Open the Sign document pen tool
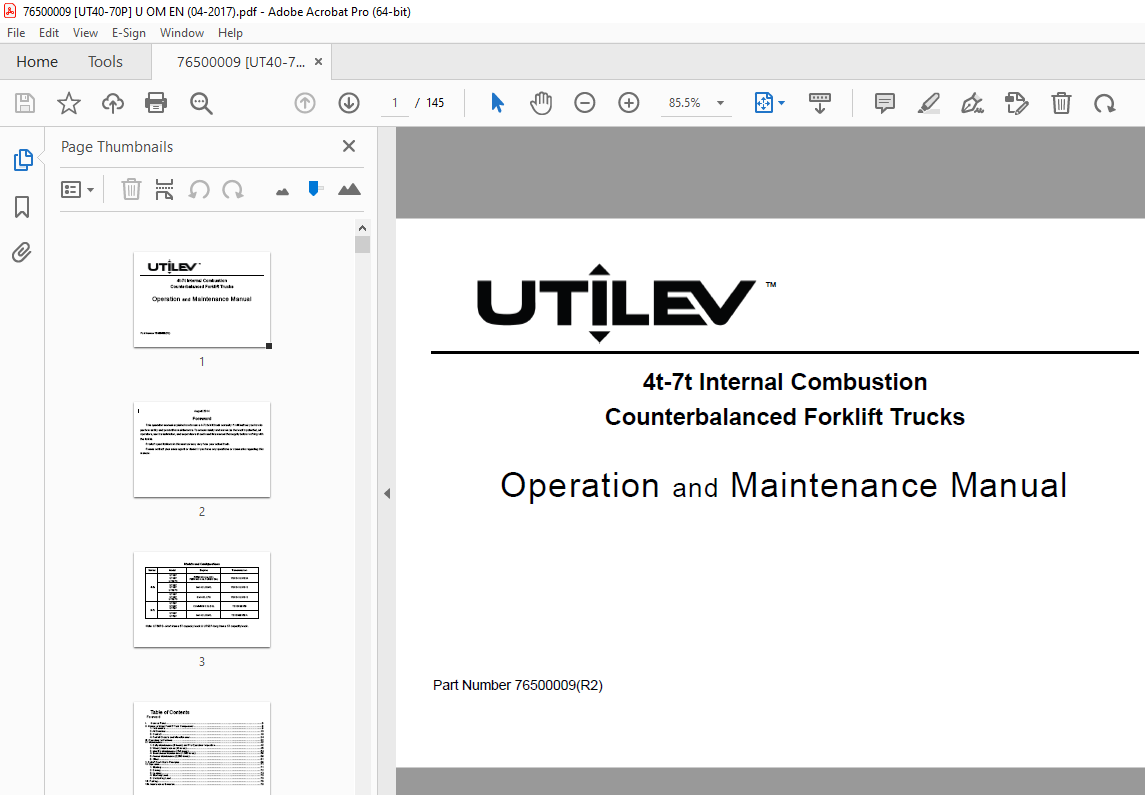Screen dimensions: 1145x795 [972, 103]
